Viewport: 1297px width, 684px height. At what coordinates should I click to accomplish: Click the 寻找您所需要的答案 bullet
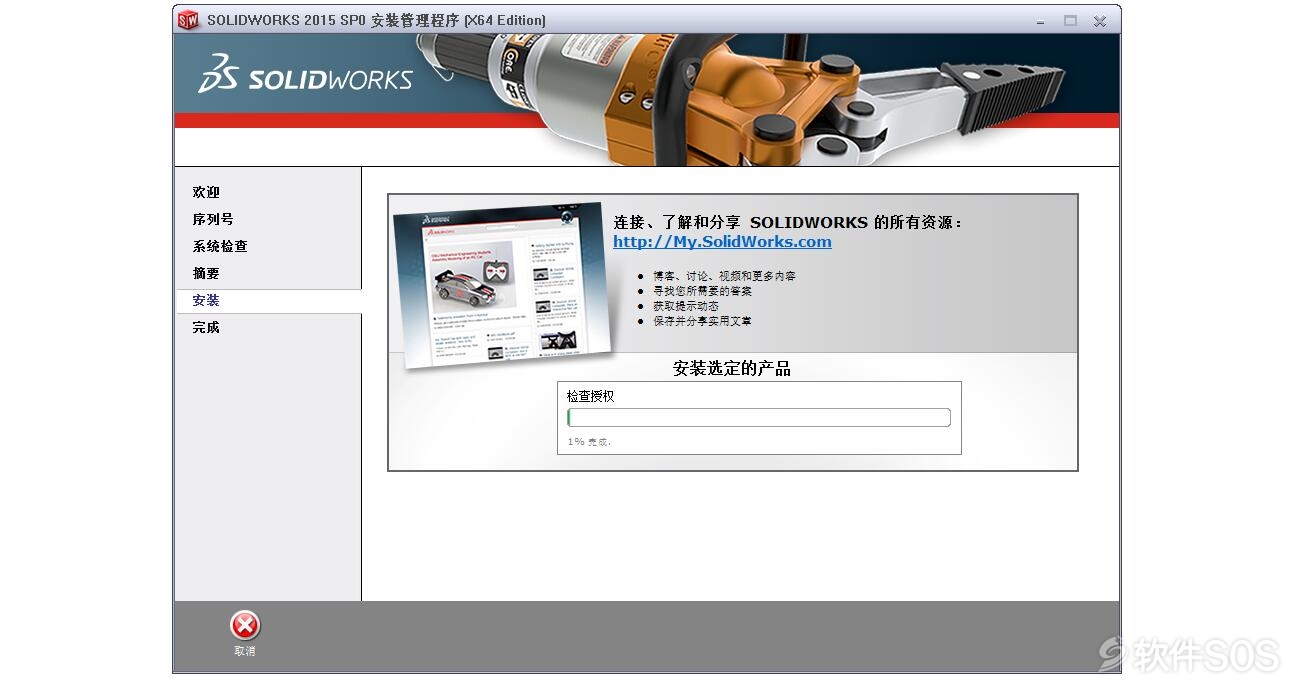coord(703,291)
